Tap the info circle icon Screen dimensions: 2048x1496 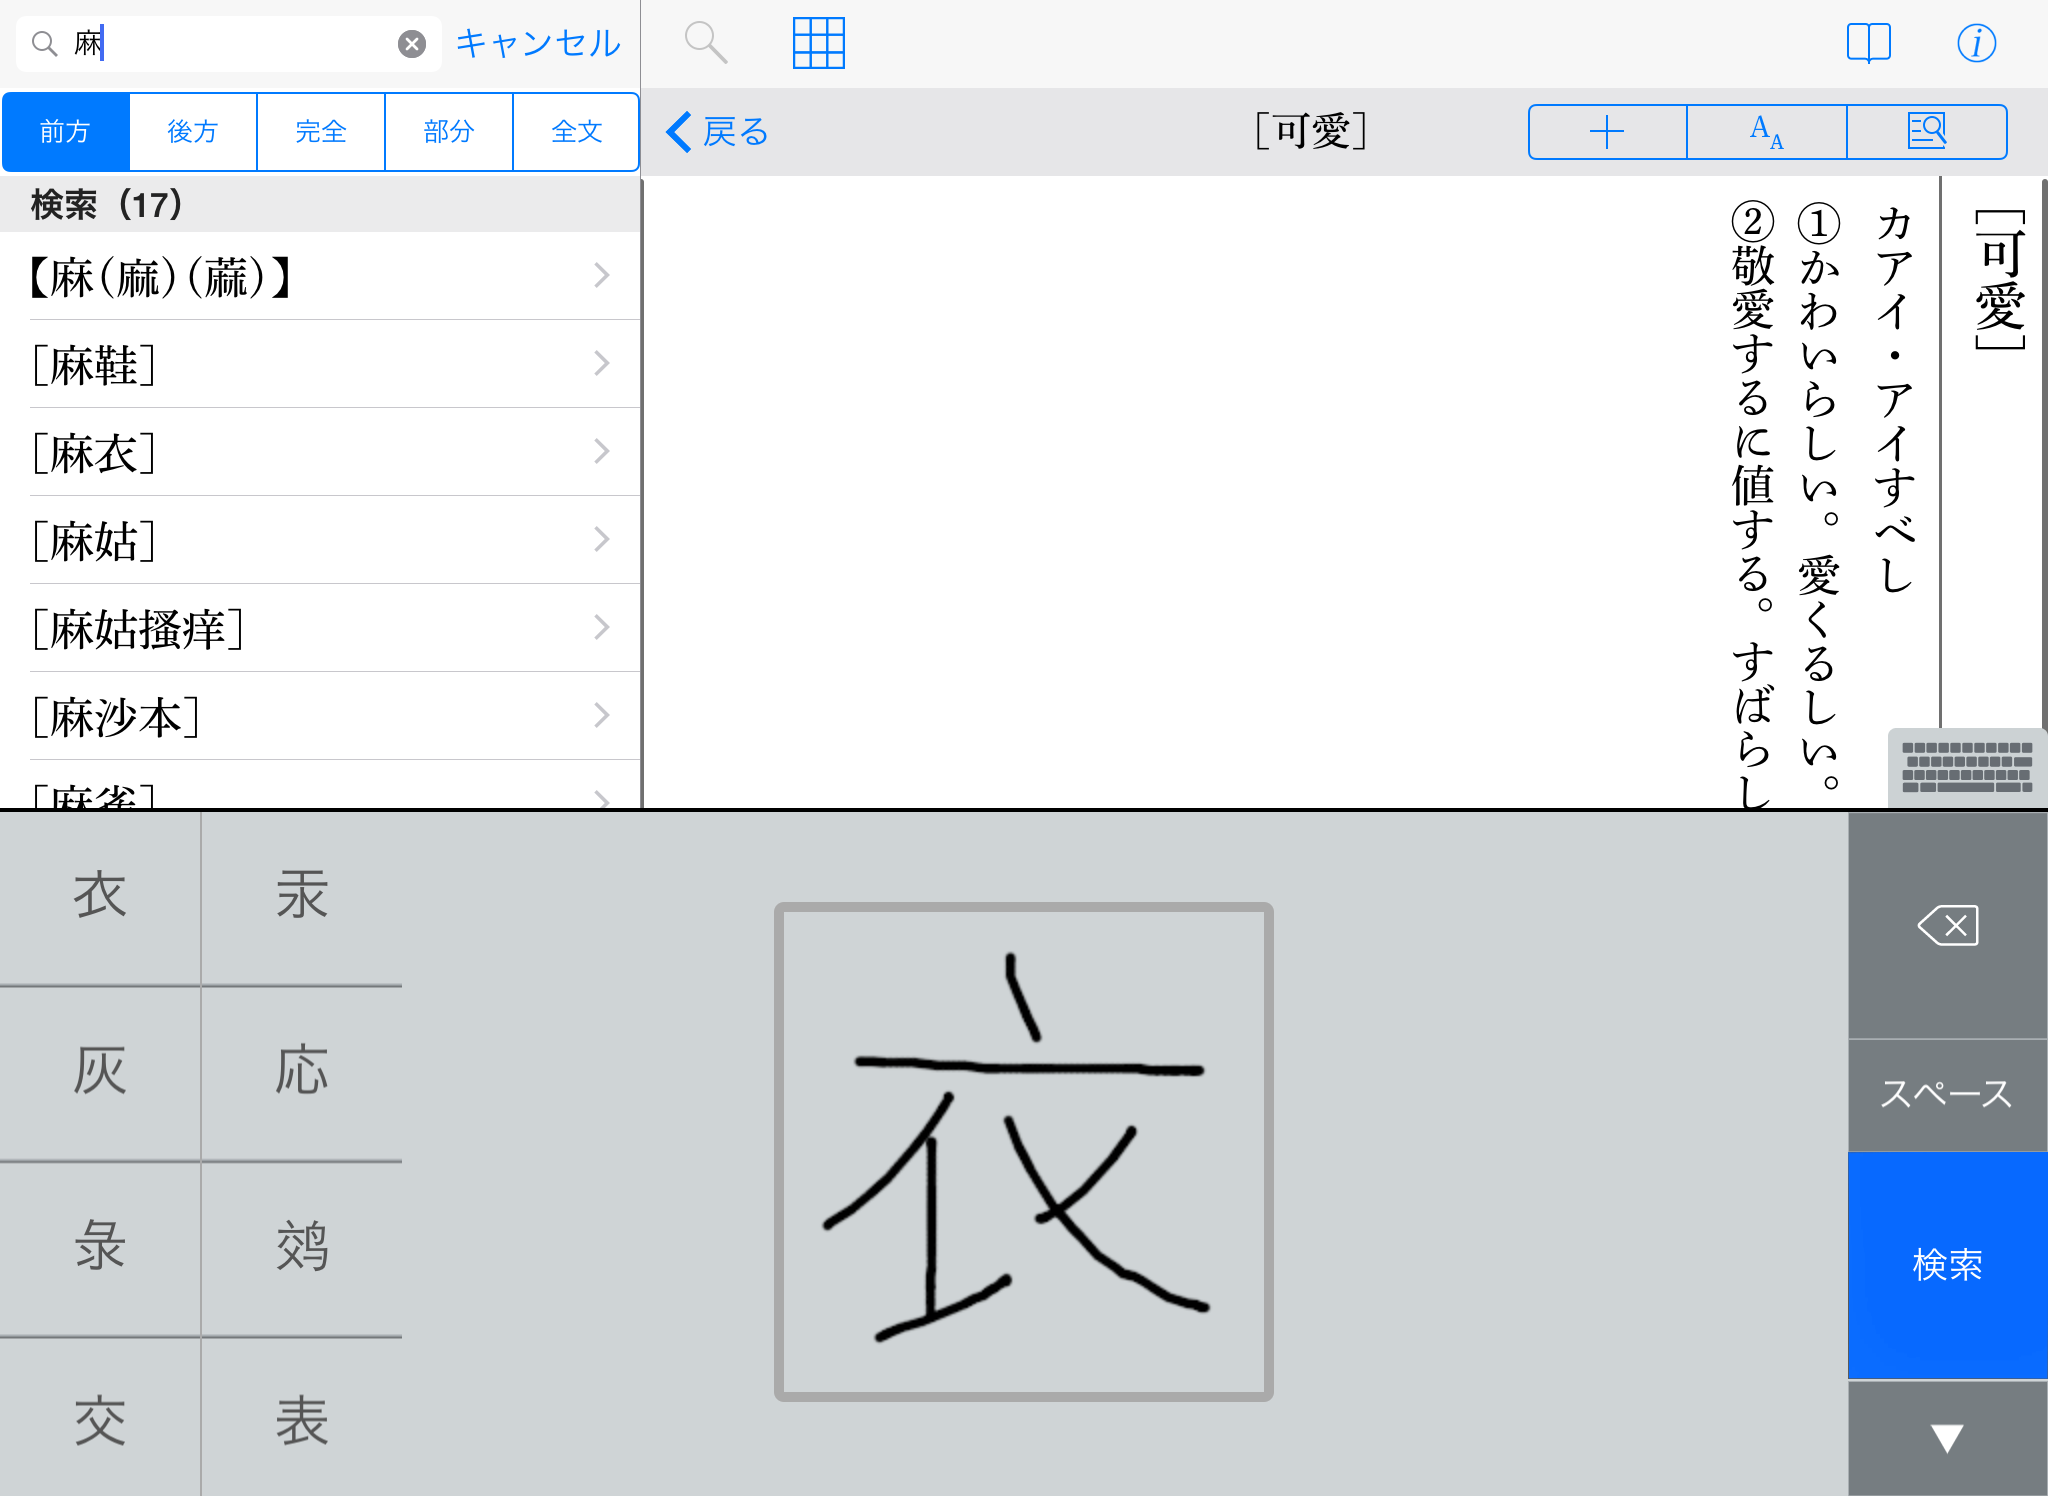(x=1976, y=43)
